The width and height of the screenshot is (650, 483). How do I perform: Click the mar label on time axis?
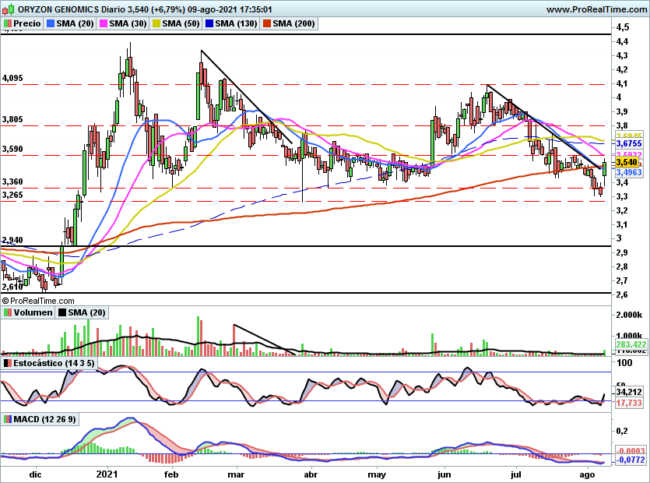pos(237,474)
